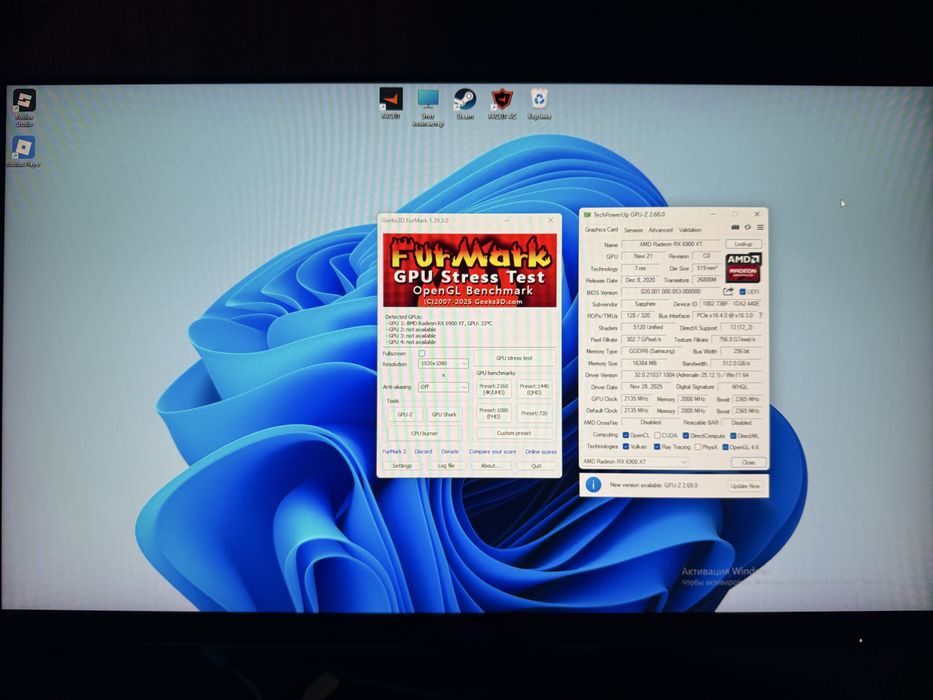Click the Memory Size 16384 MB field
933x700 pixels.
click(x=644, y=363)
